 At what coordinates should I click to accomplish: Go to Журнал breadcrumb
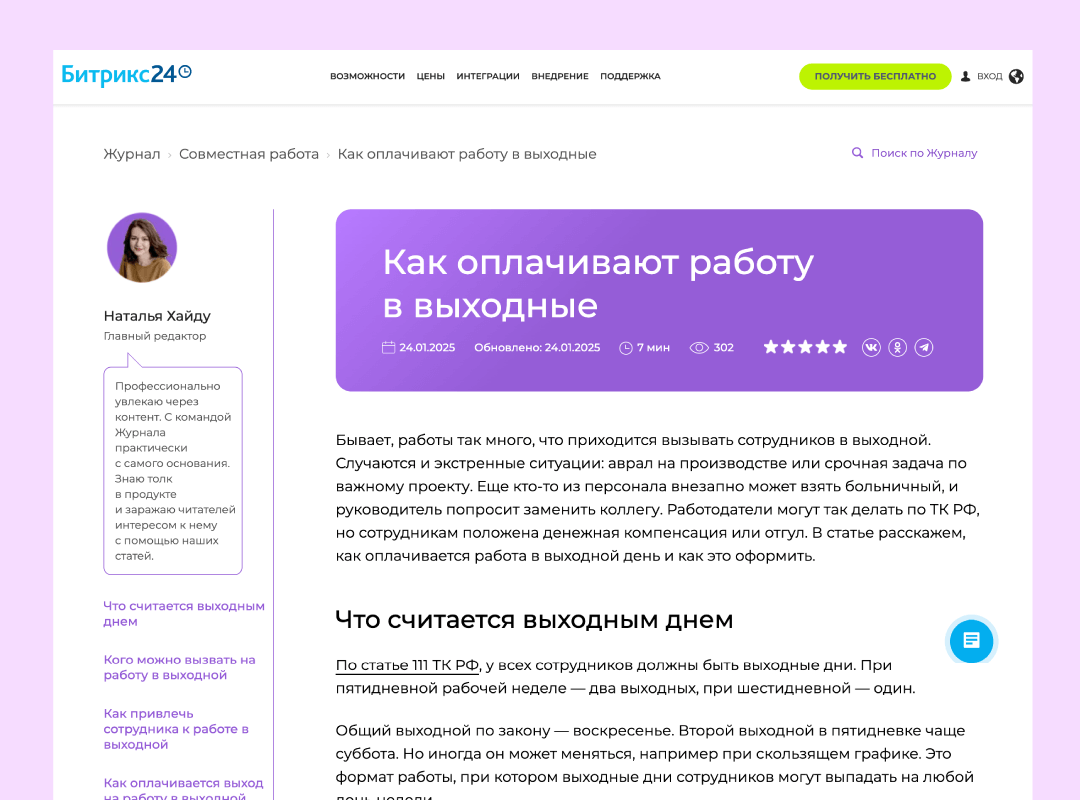tap(132, 154)
